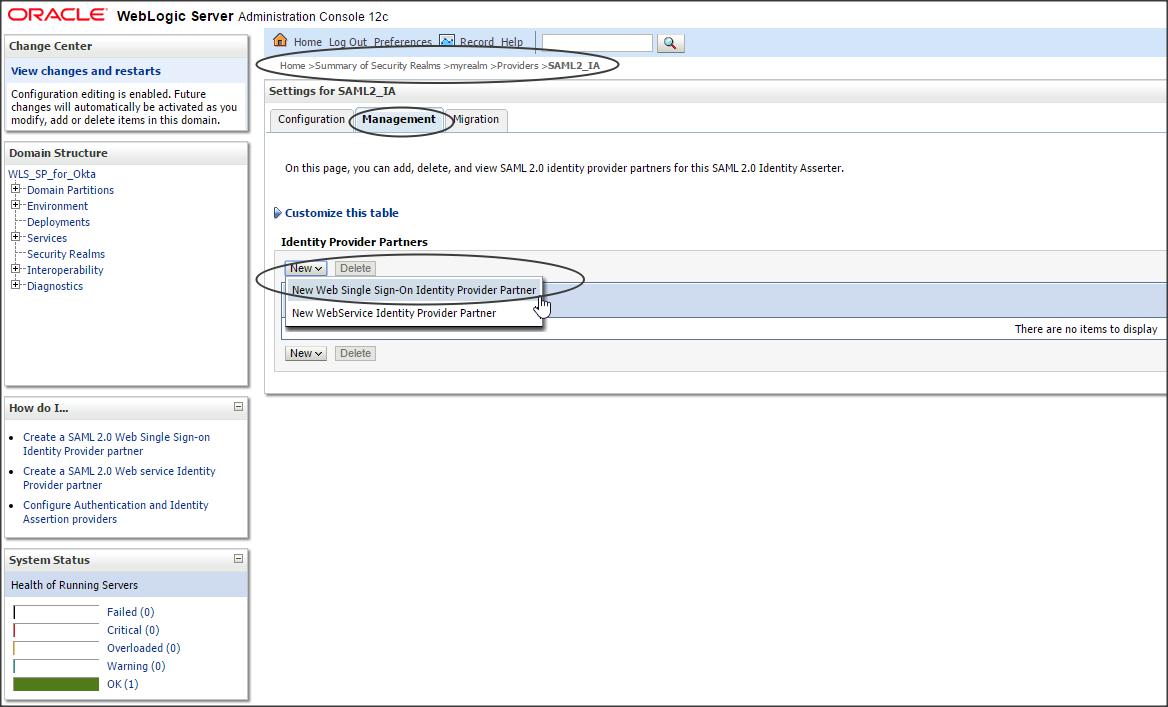
Task: Click the OK (1) status link
Action: coord(122,684)
